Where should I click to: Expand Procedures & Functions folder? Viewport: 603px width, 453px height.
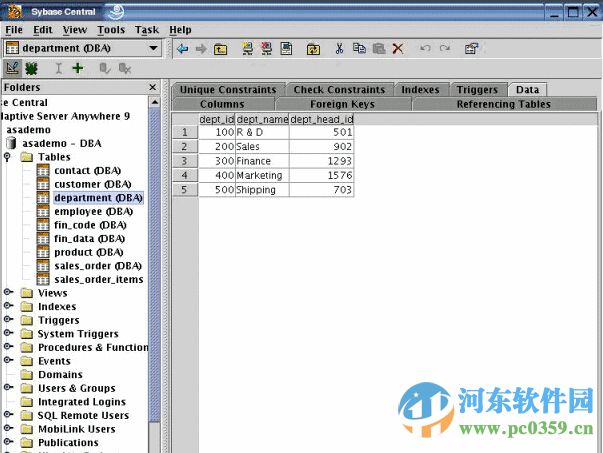(8, 346)
